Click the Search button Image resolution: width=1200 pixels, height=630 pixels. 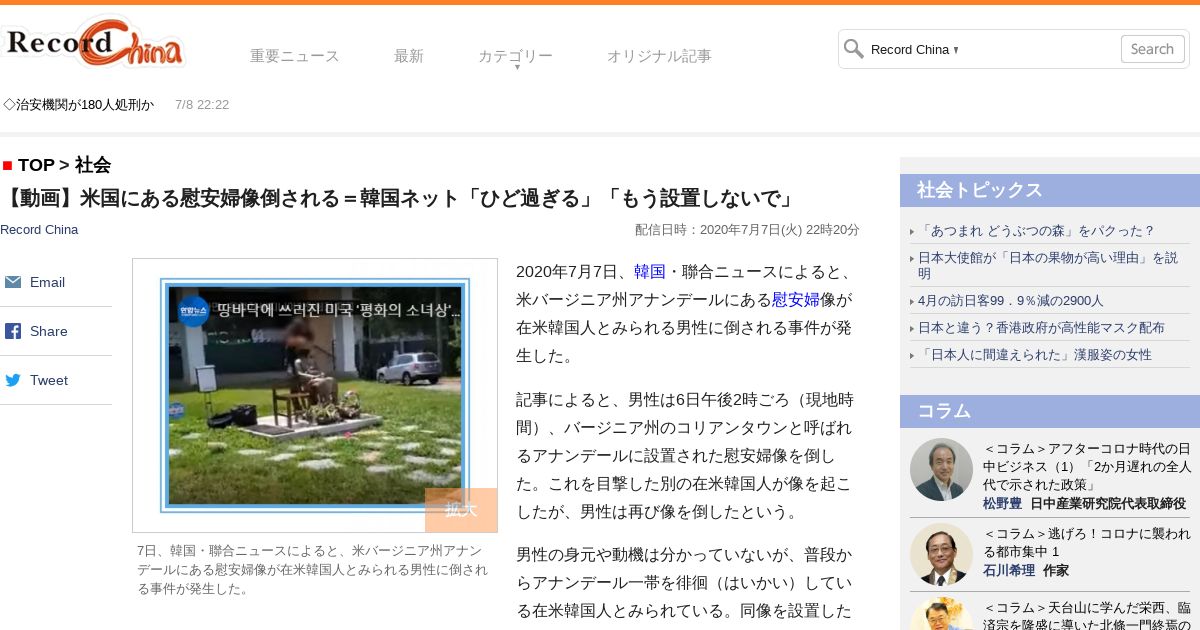click(1152, 49)
